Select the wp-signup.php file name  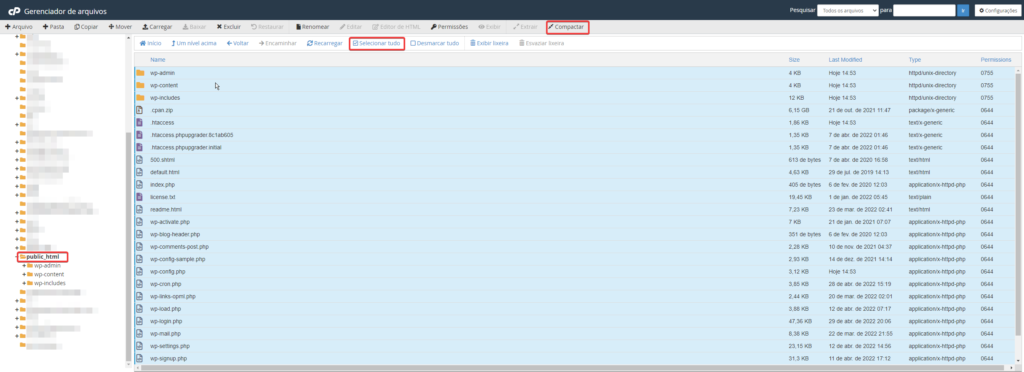coord(168,358)
